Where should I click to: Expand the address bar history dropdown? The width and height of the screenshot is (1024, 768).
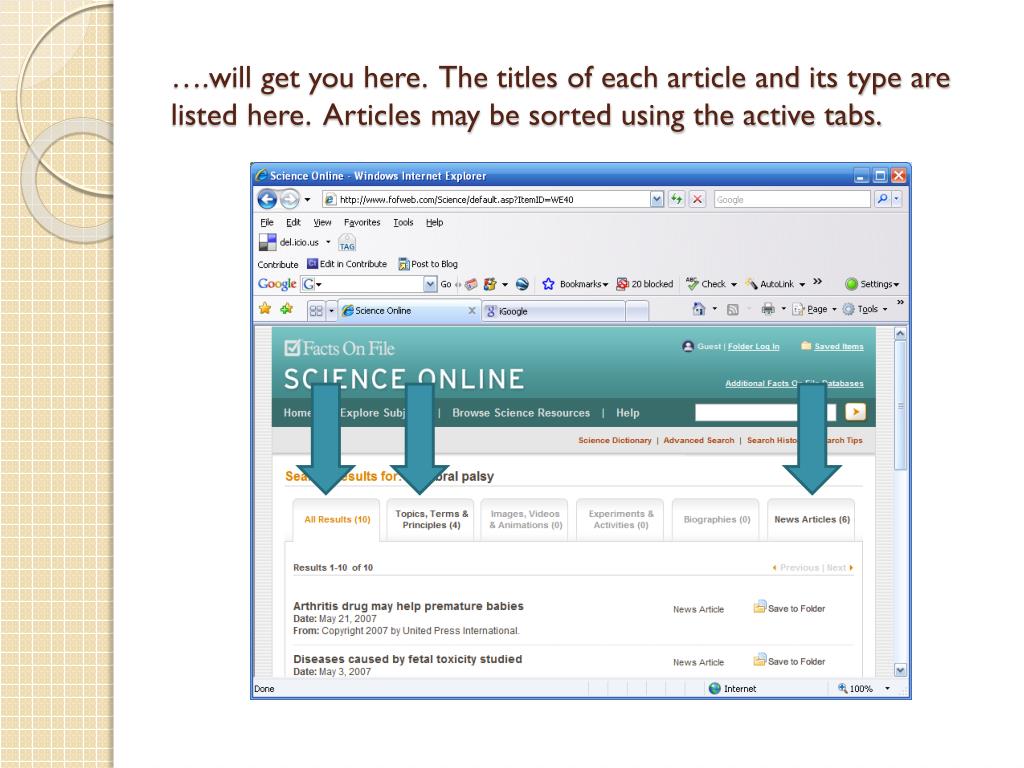657,200
